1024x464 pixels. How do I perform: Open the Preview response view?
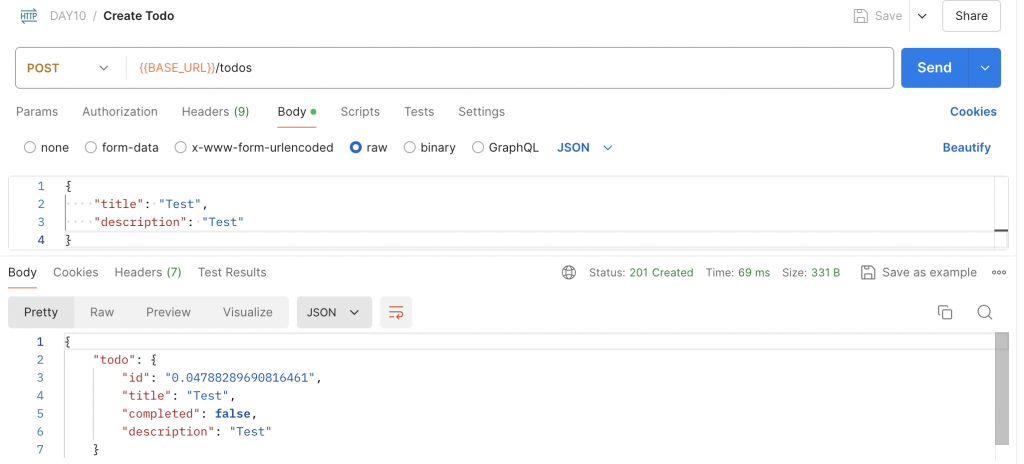[x=168, y=312]
